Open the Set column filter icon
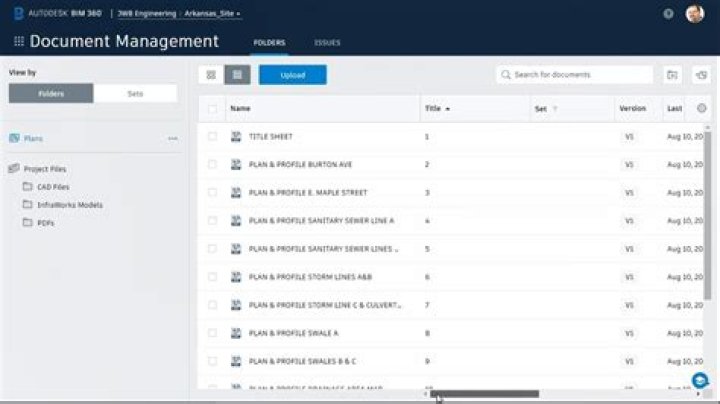The height and width of the screenshot is (404, 720). click(x=555, y=109)
